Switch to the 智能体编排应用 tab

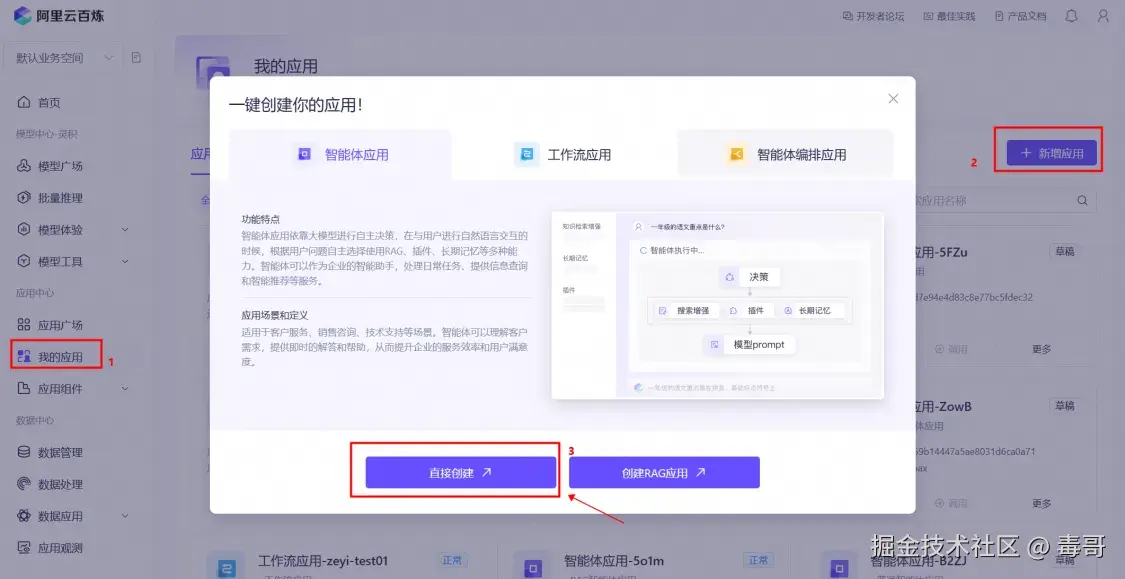coord(786,154)
